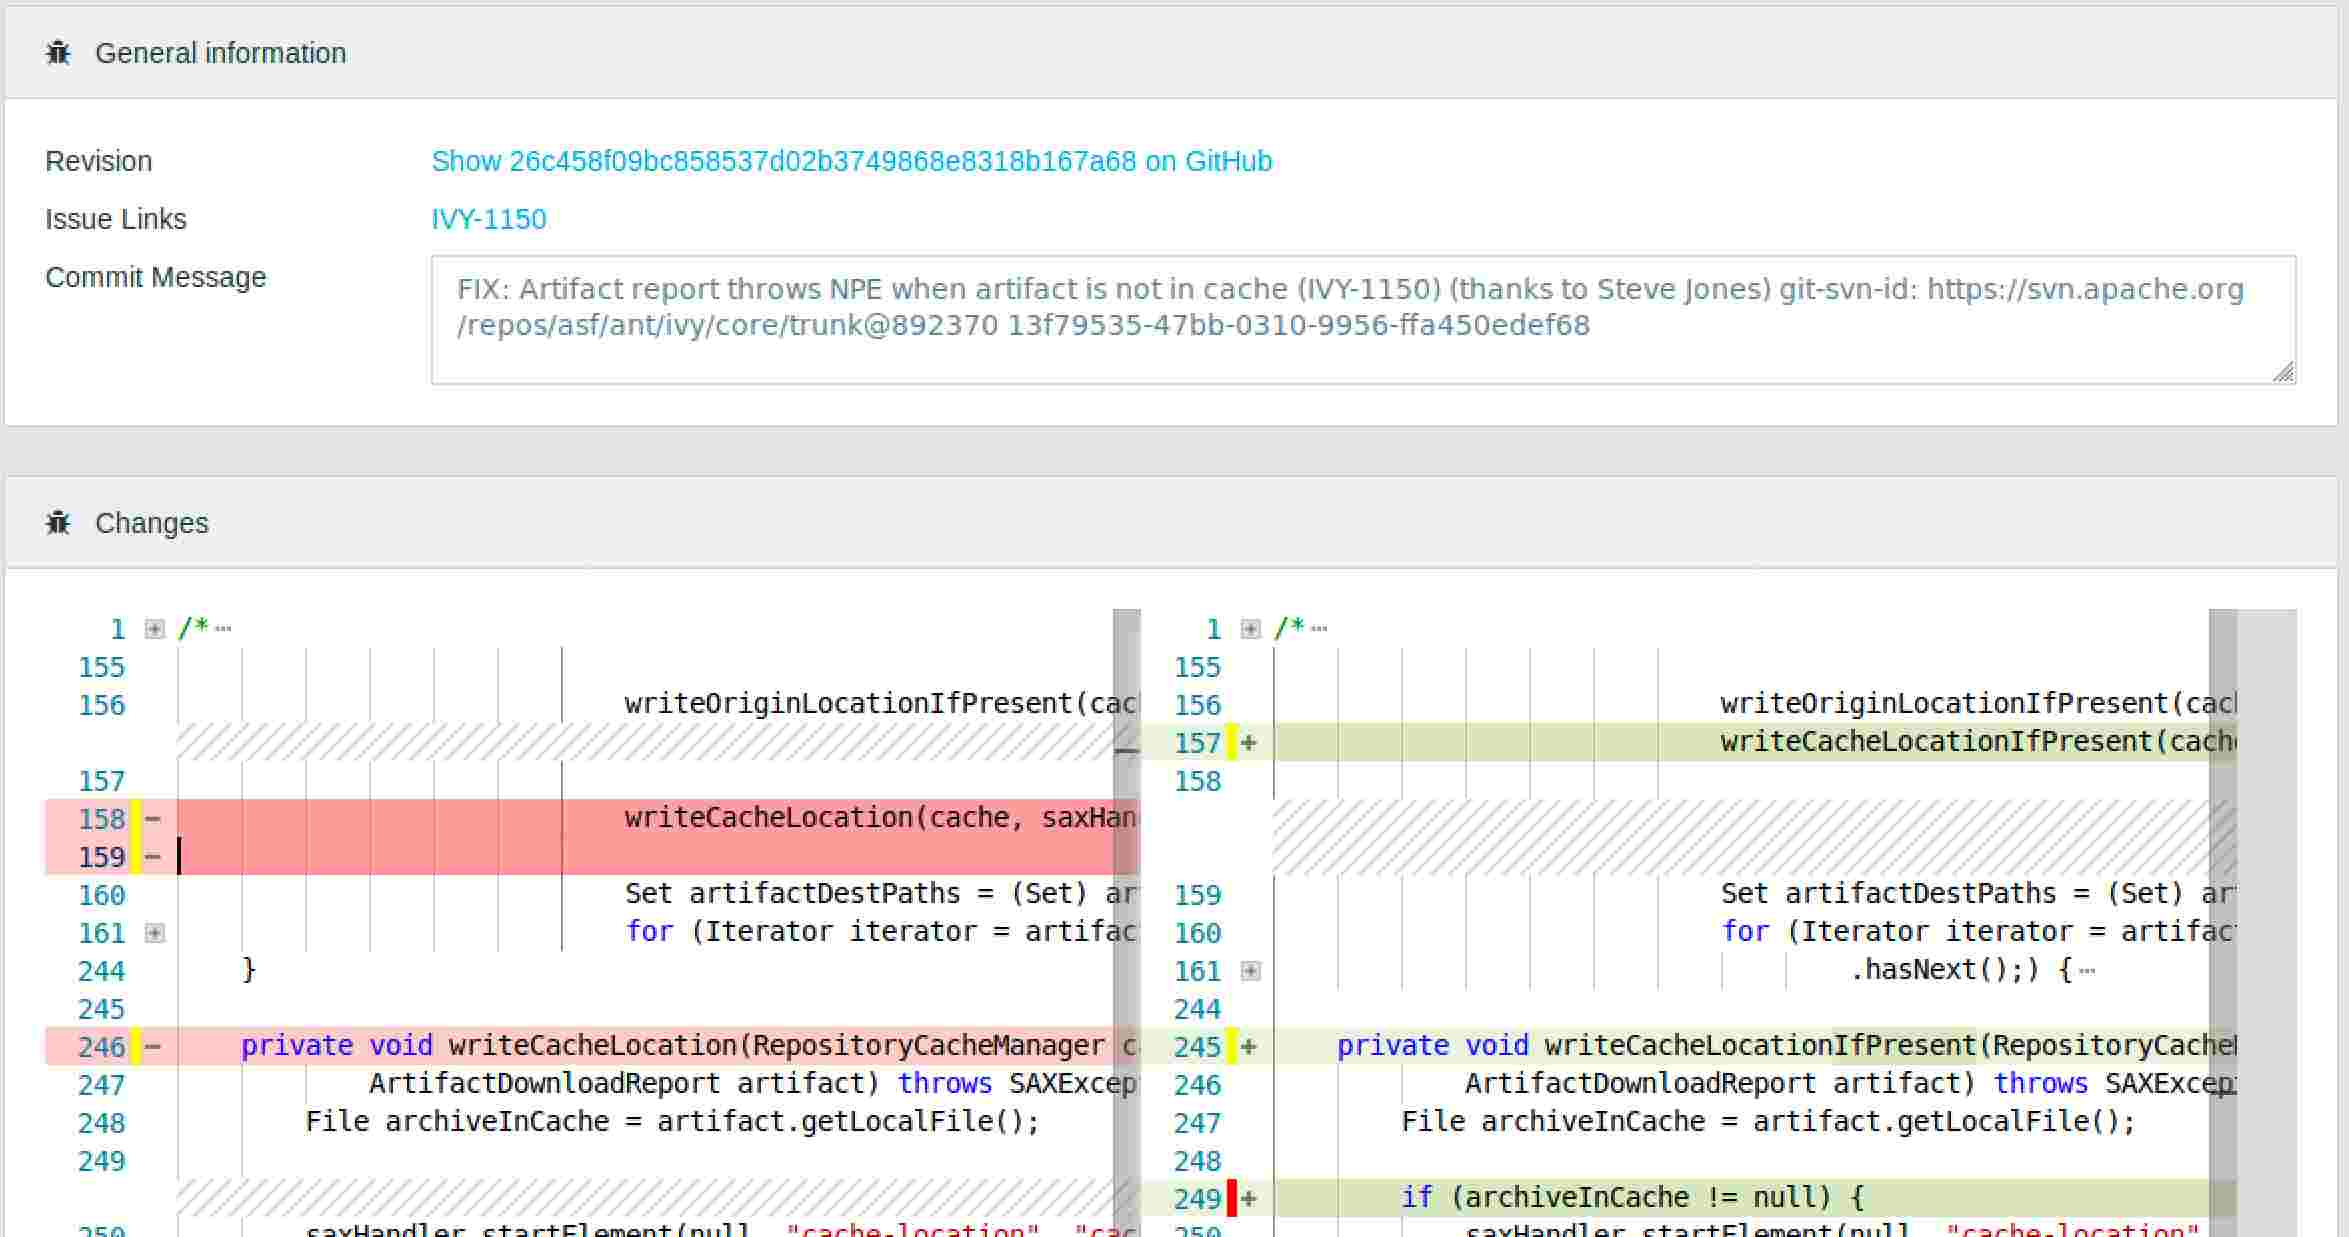Grab the commit message box resize handle
2349x1237 pixels.
2283,372
